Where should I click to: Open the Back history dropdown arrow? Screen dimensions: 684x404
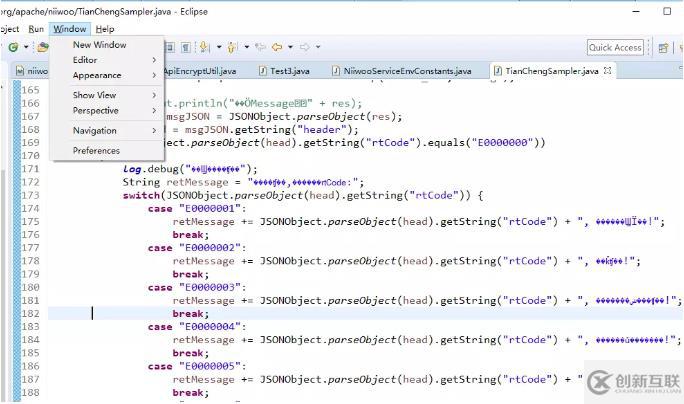point(290,47)
